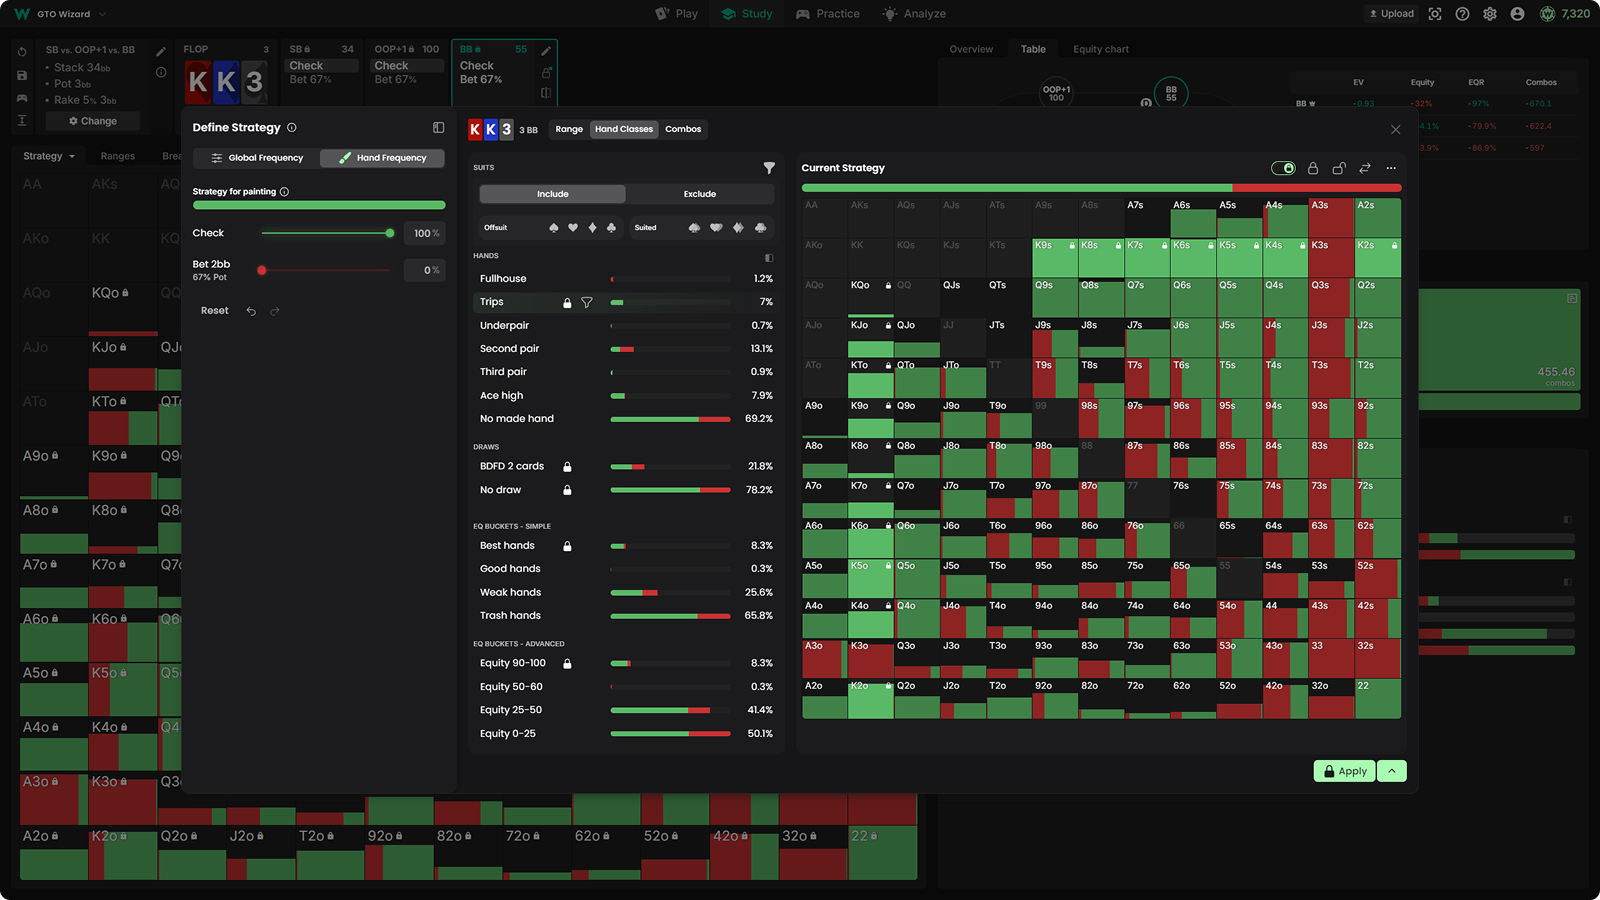Click the filter icon on Trips row
This screenshot has height=900, width=1600.
(587, 303)
